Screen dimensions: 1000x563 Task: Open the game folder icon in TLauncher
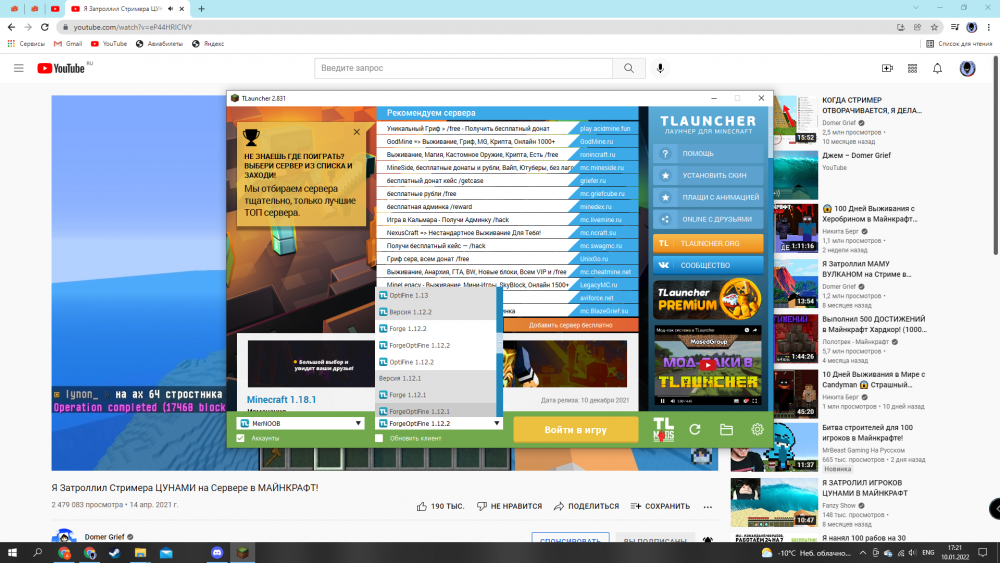tap(726, 430)
